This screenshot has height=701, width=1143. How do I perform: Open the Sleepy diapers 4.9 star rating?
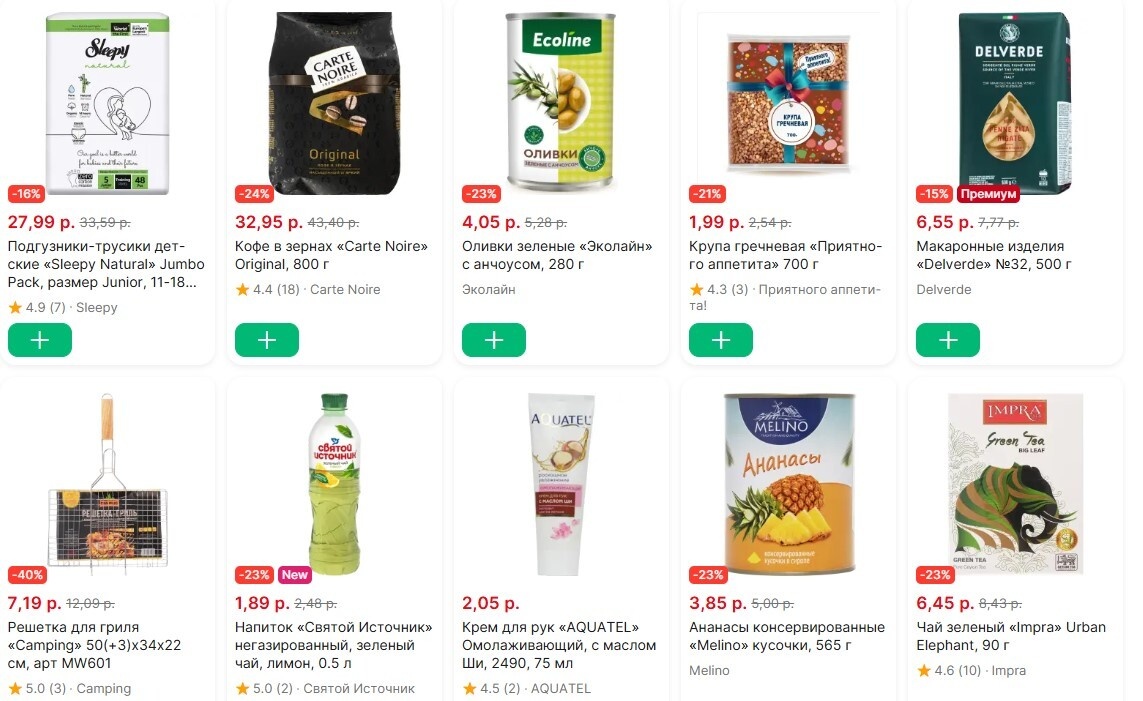(36, 308)
